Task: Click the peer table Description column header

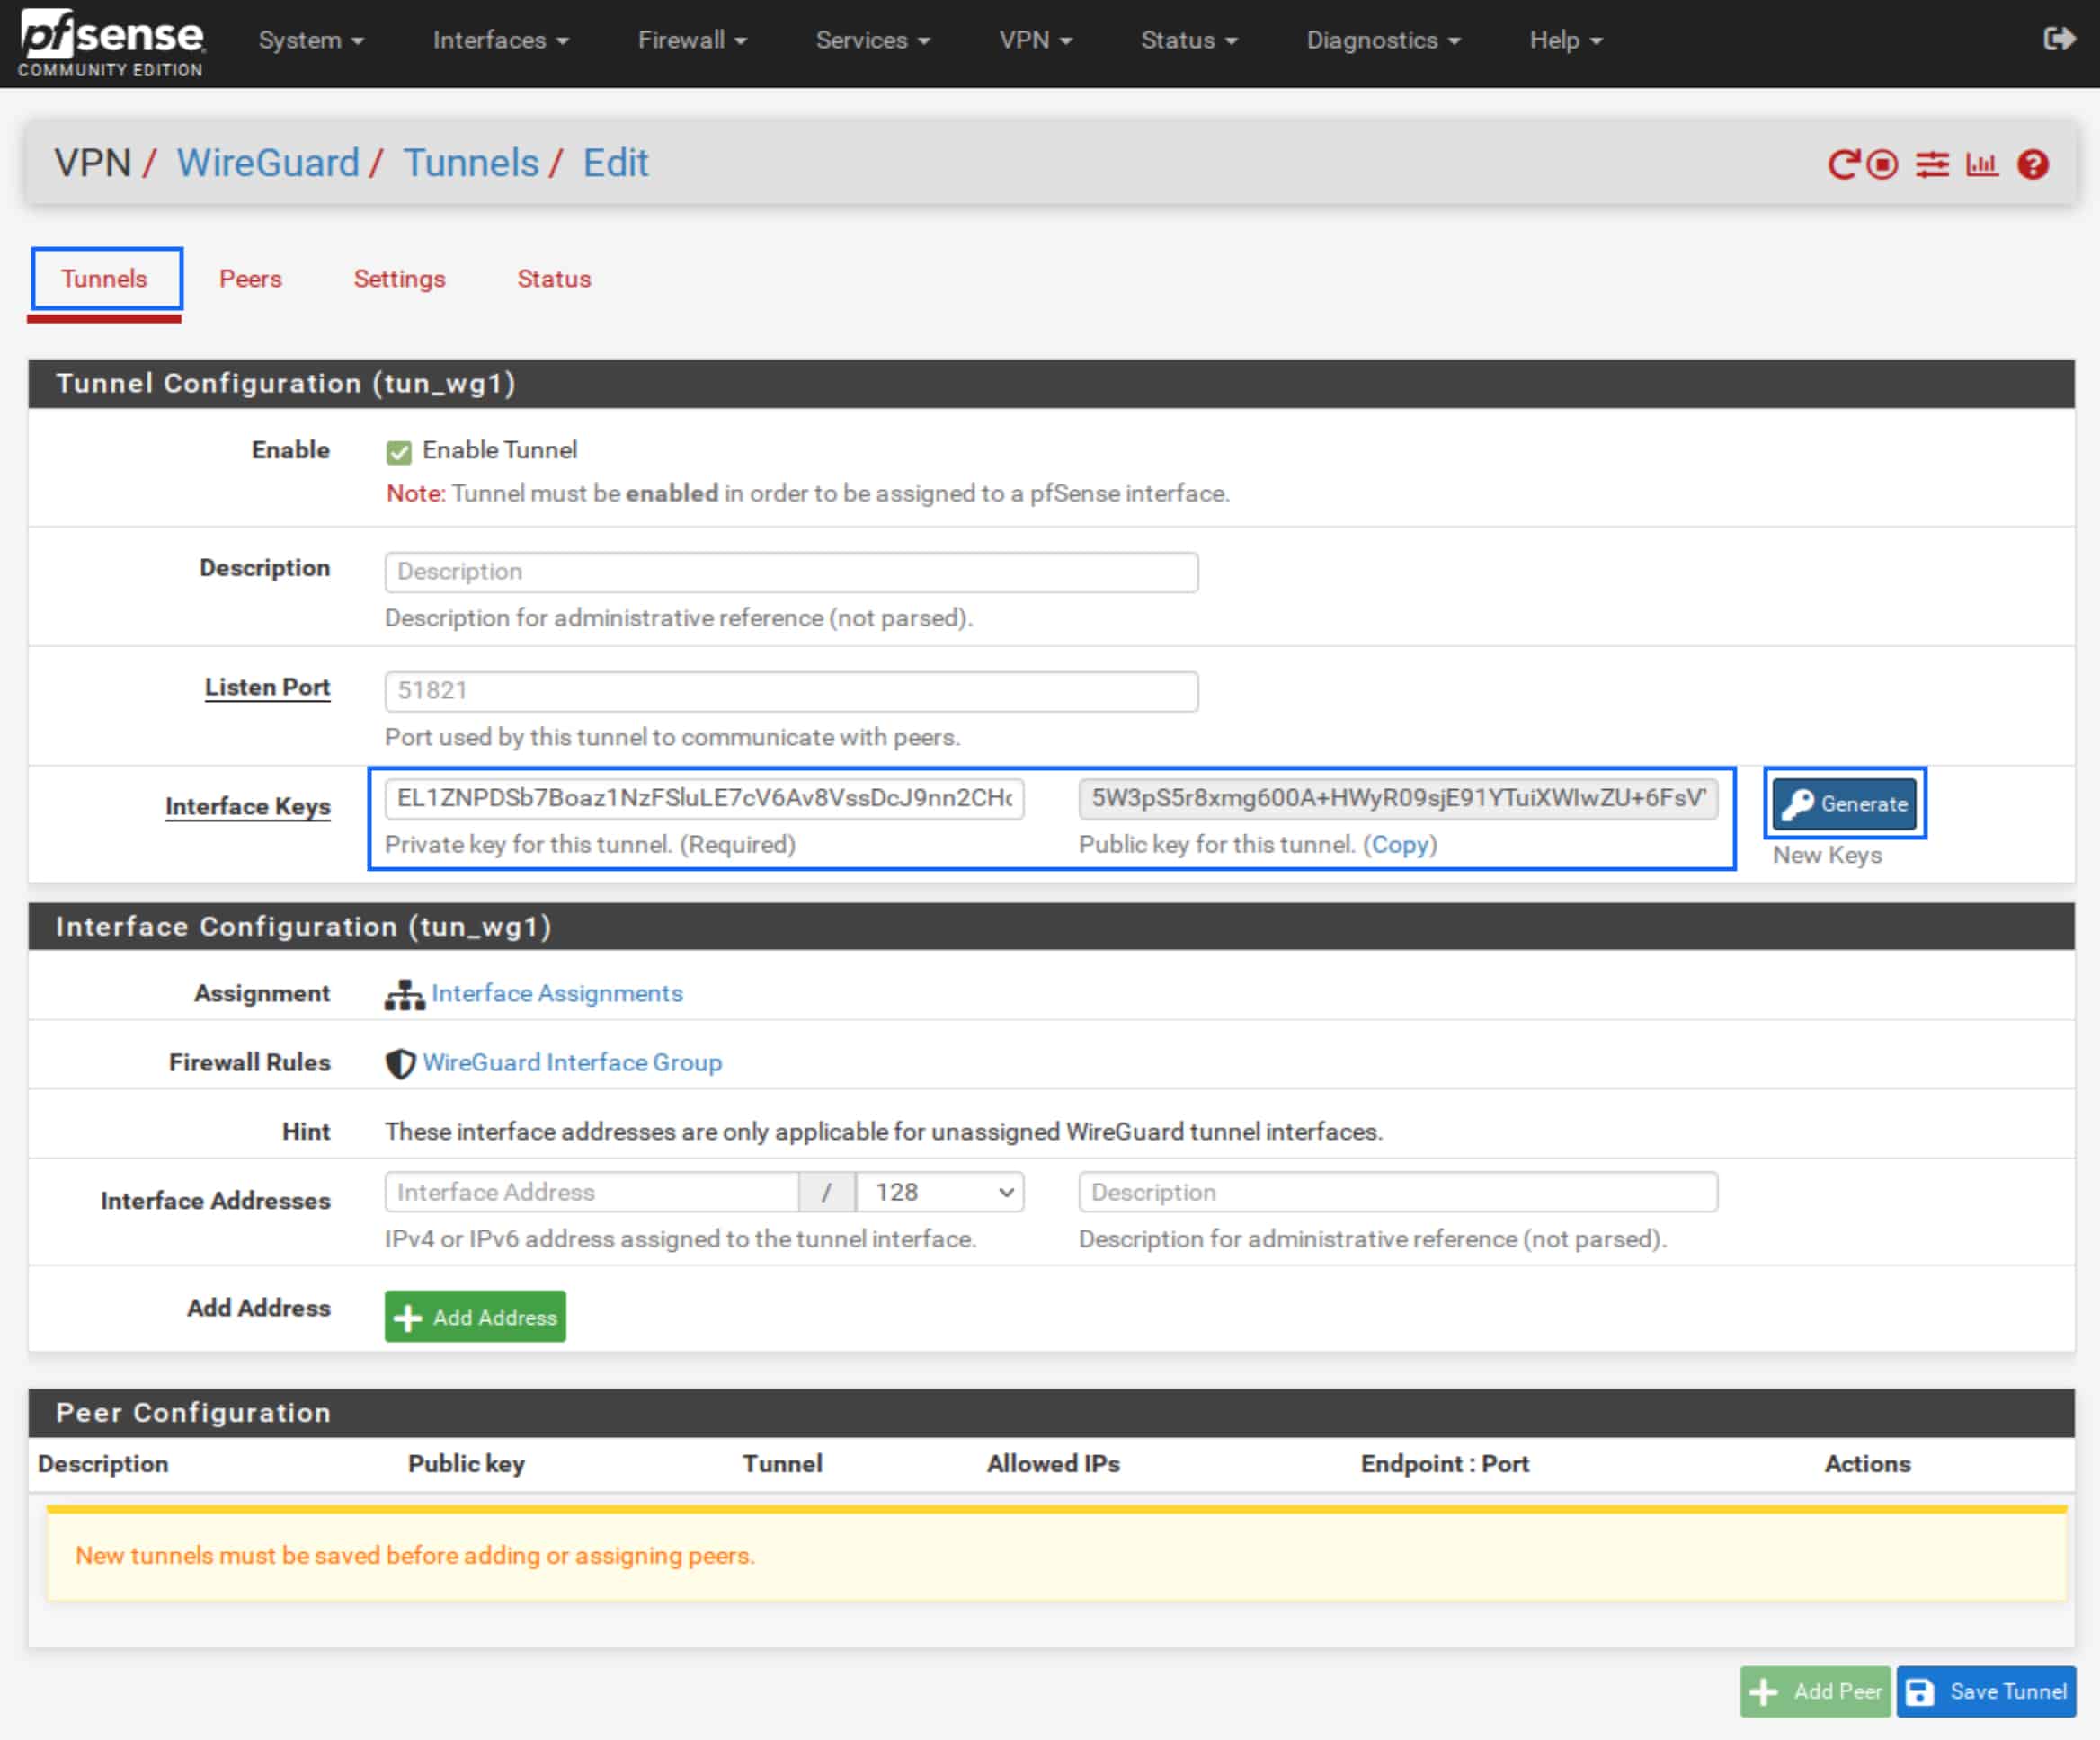Action: 103,1464
